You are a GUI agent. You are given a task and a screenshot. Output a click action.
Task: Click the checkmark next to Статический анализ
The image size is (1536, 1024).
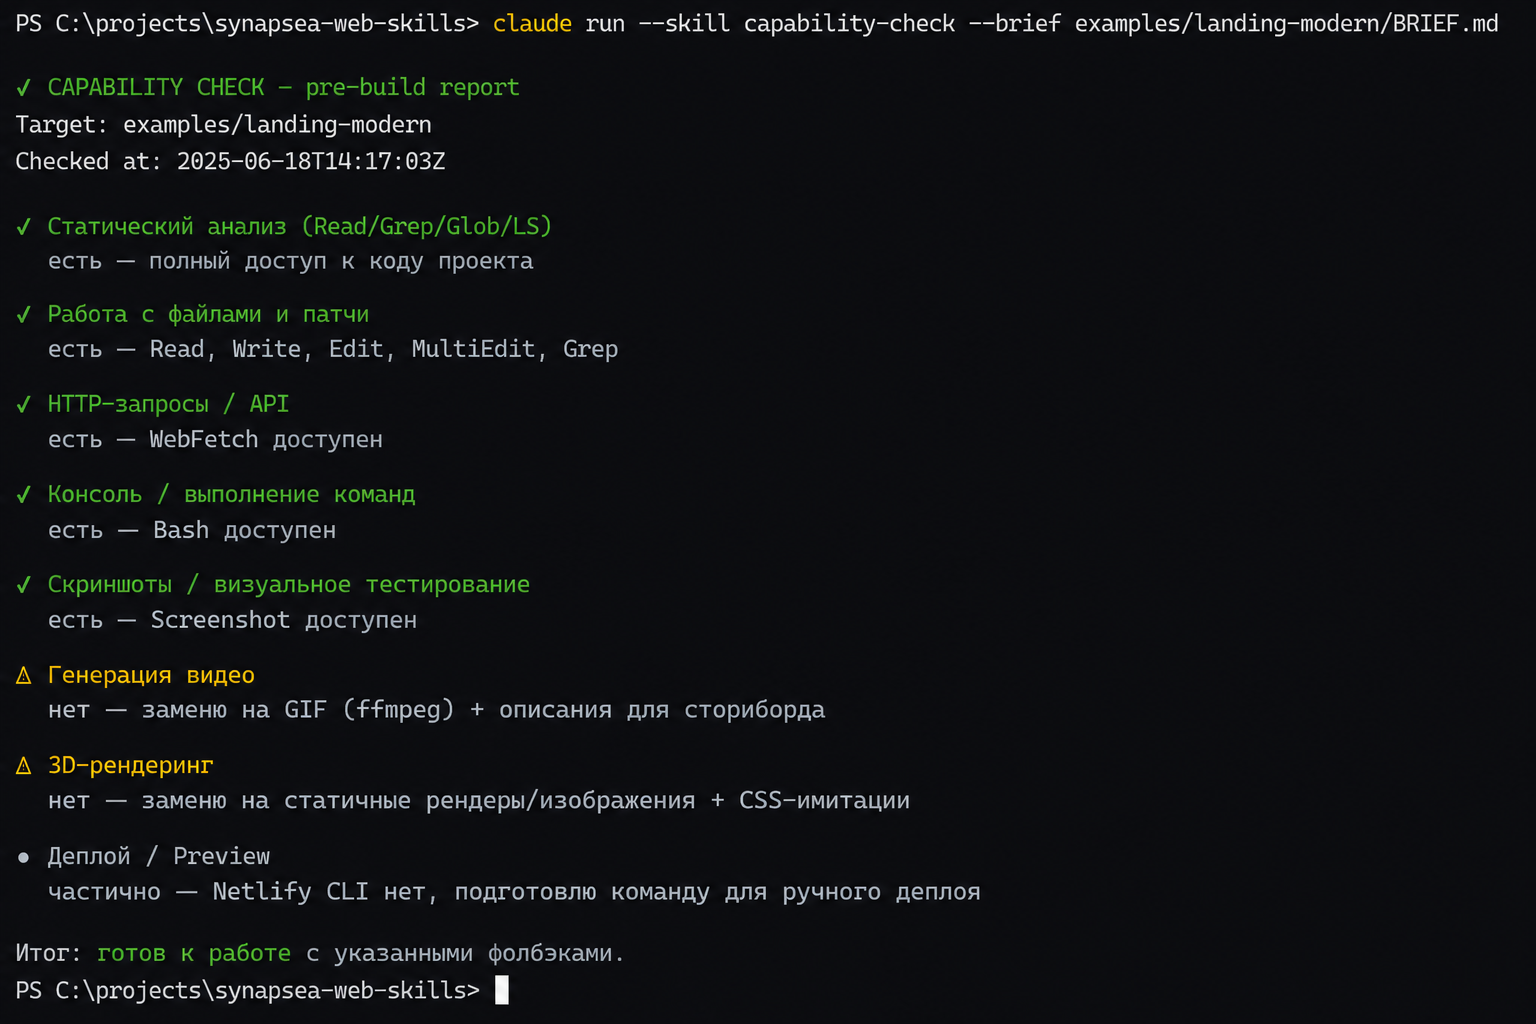point(24,227)
